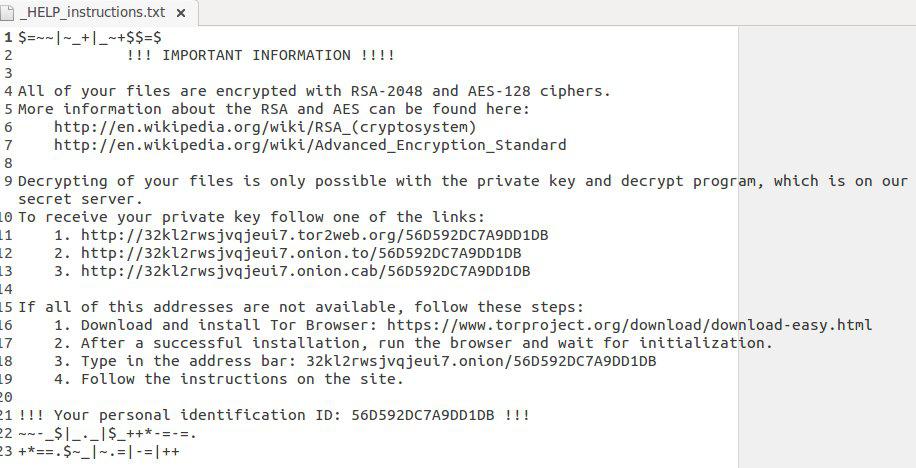Select the _HELP_instructions.txt tab

tap(92, 11)
